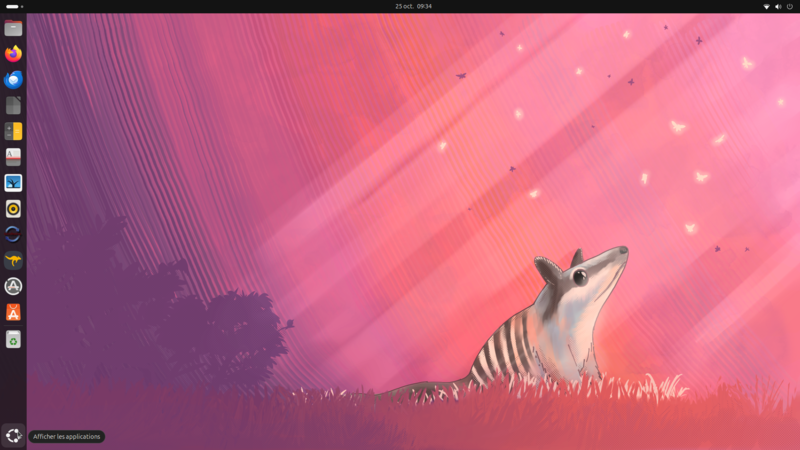Click the volume speaker icon
800x450 pixels.
click(778, 7)
